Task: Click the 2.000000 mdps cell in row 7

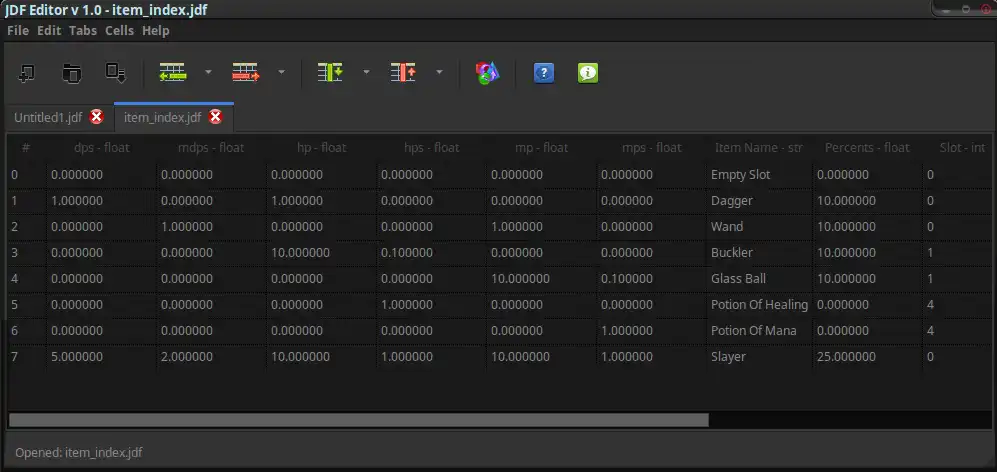Action: 211,357
